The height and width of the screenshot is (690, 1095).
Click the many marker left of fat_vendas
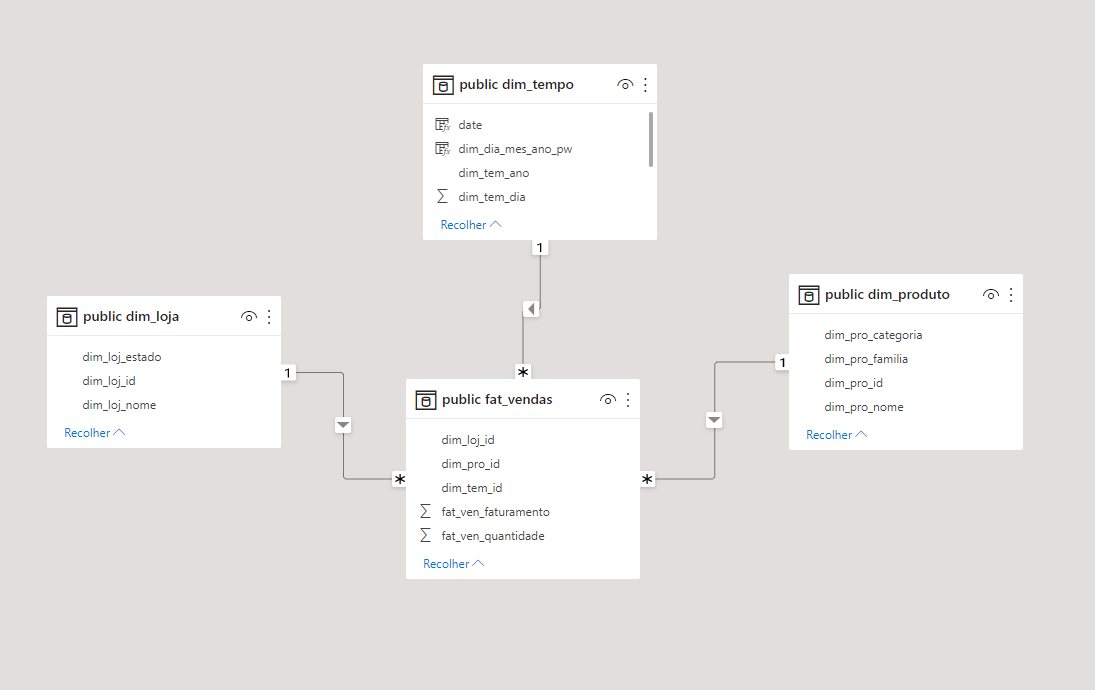pyautogui.click(x=399, y=479)
